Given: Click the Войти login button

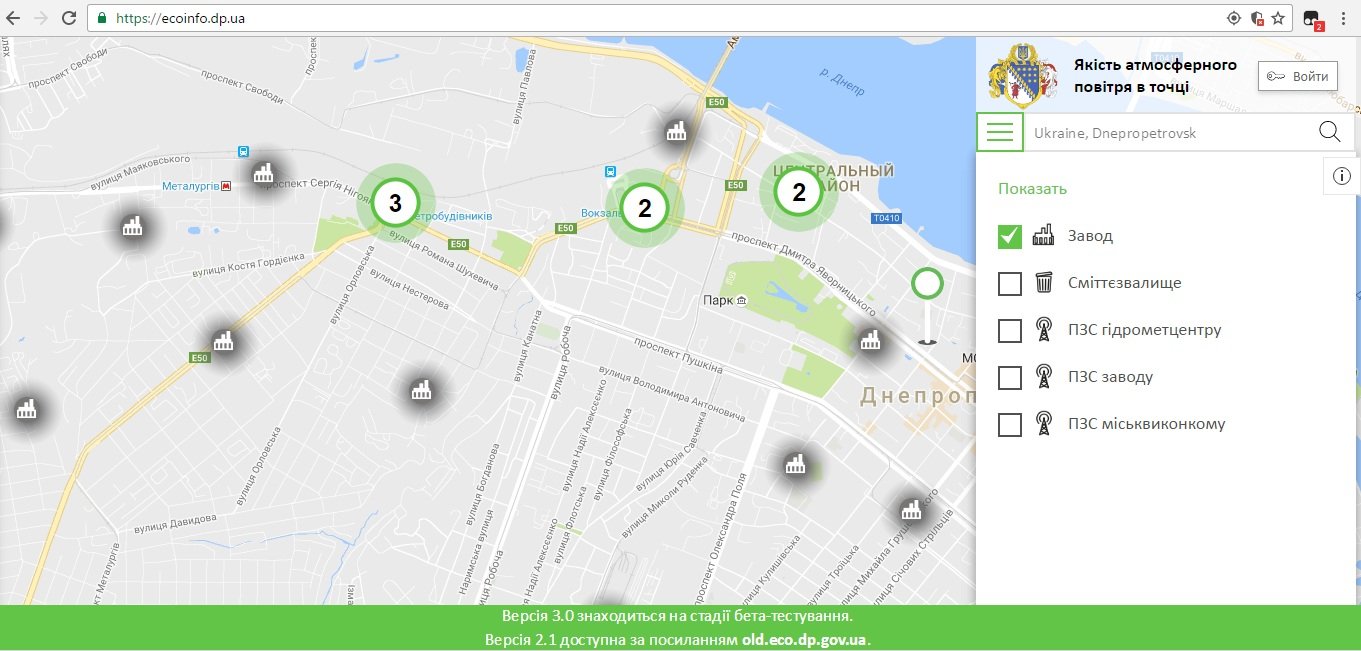Looking at the screenshot, I should [1297, 77].
